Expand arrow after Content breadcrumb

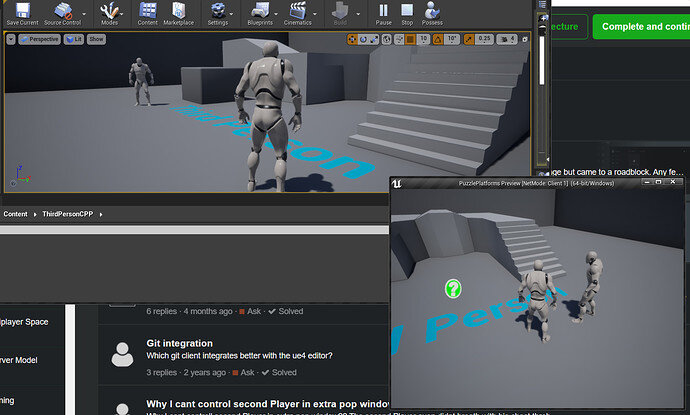click(x=35, y=214)
